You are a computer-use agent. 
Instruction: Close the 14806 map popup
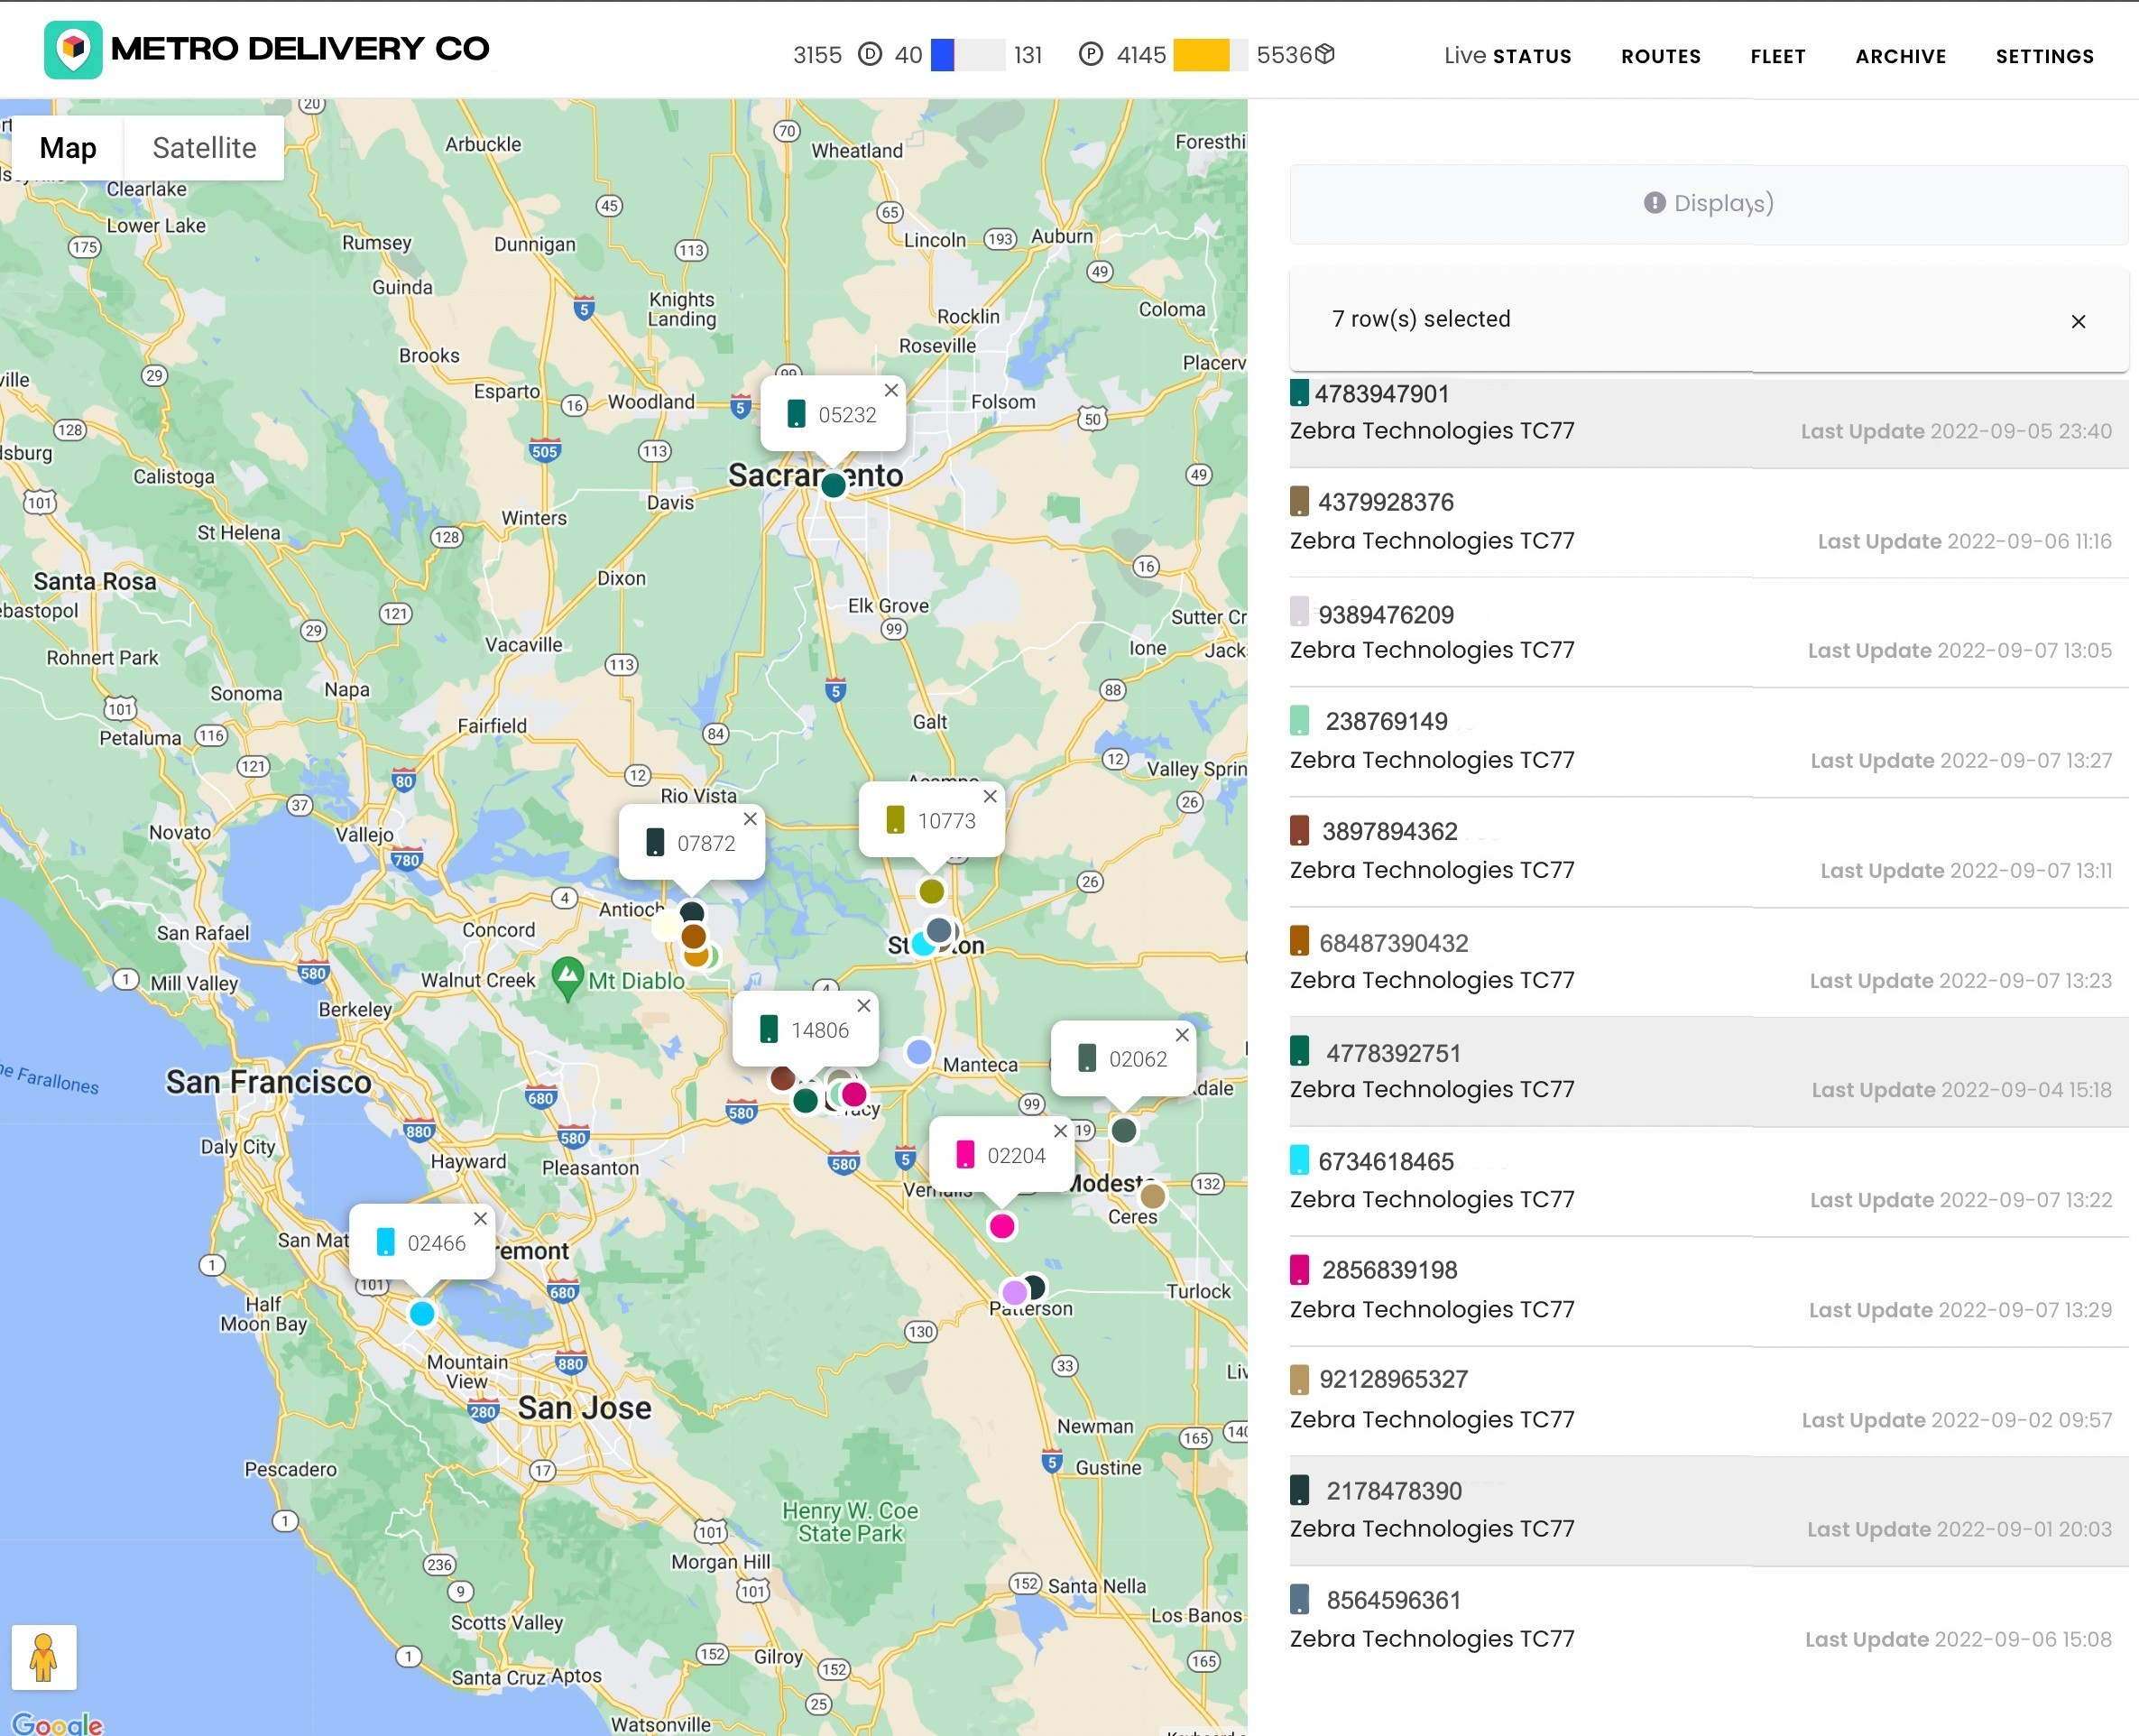(x=864, y=1005)
